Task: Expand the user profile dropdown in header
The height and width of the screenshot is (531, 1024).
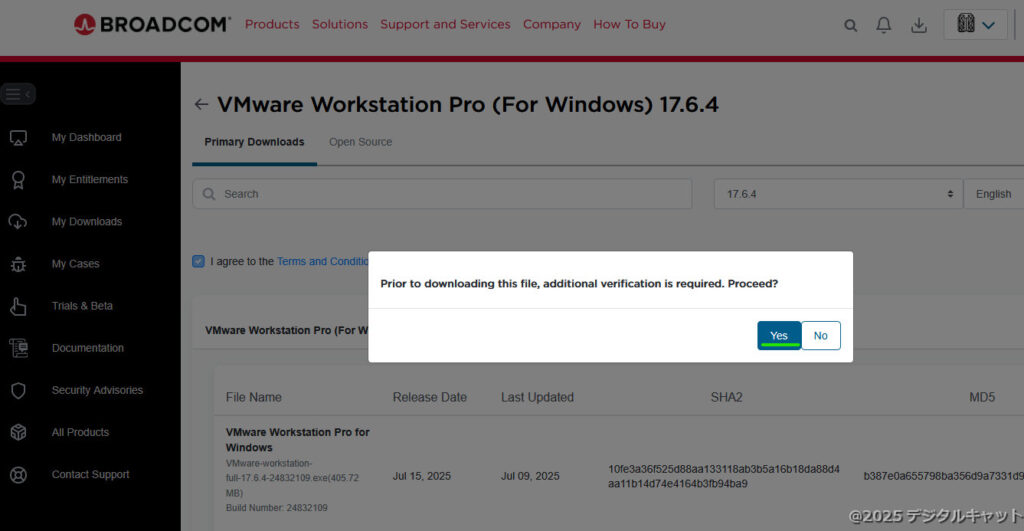Action: [x=975, y=25]
